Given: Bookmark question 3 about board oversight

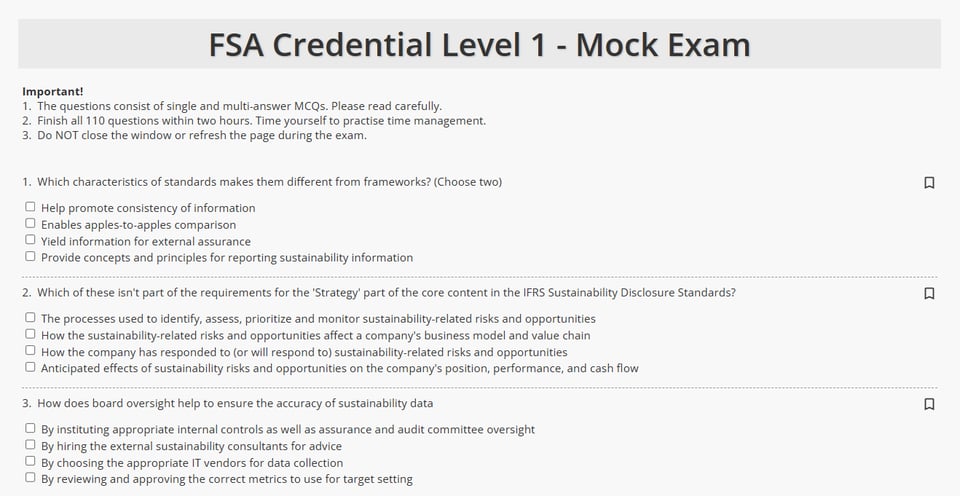Looking at the screenshot, I should 929,404.
